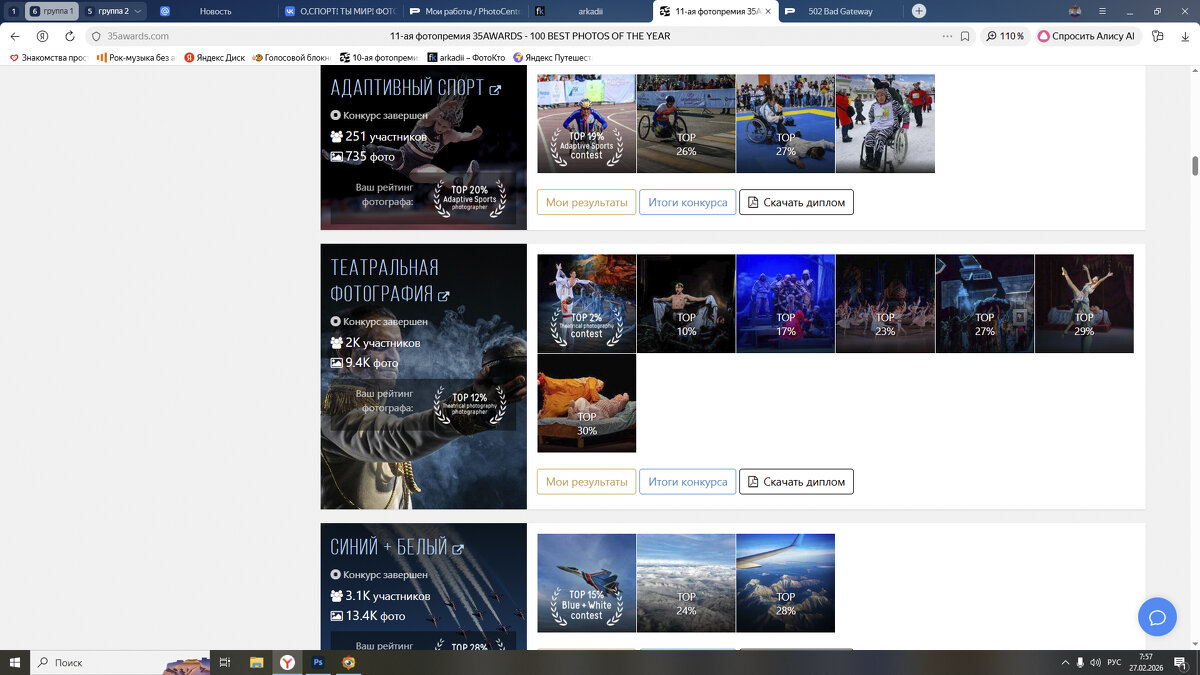Open the Yandex Collections icon near downloads
Viewport: 1200px width, 675px height.
point(1157,35)
